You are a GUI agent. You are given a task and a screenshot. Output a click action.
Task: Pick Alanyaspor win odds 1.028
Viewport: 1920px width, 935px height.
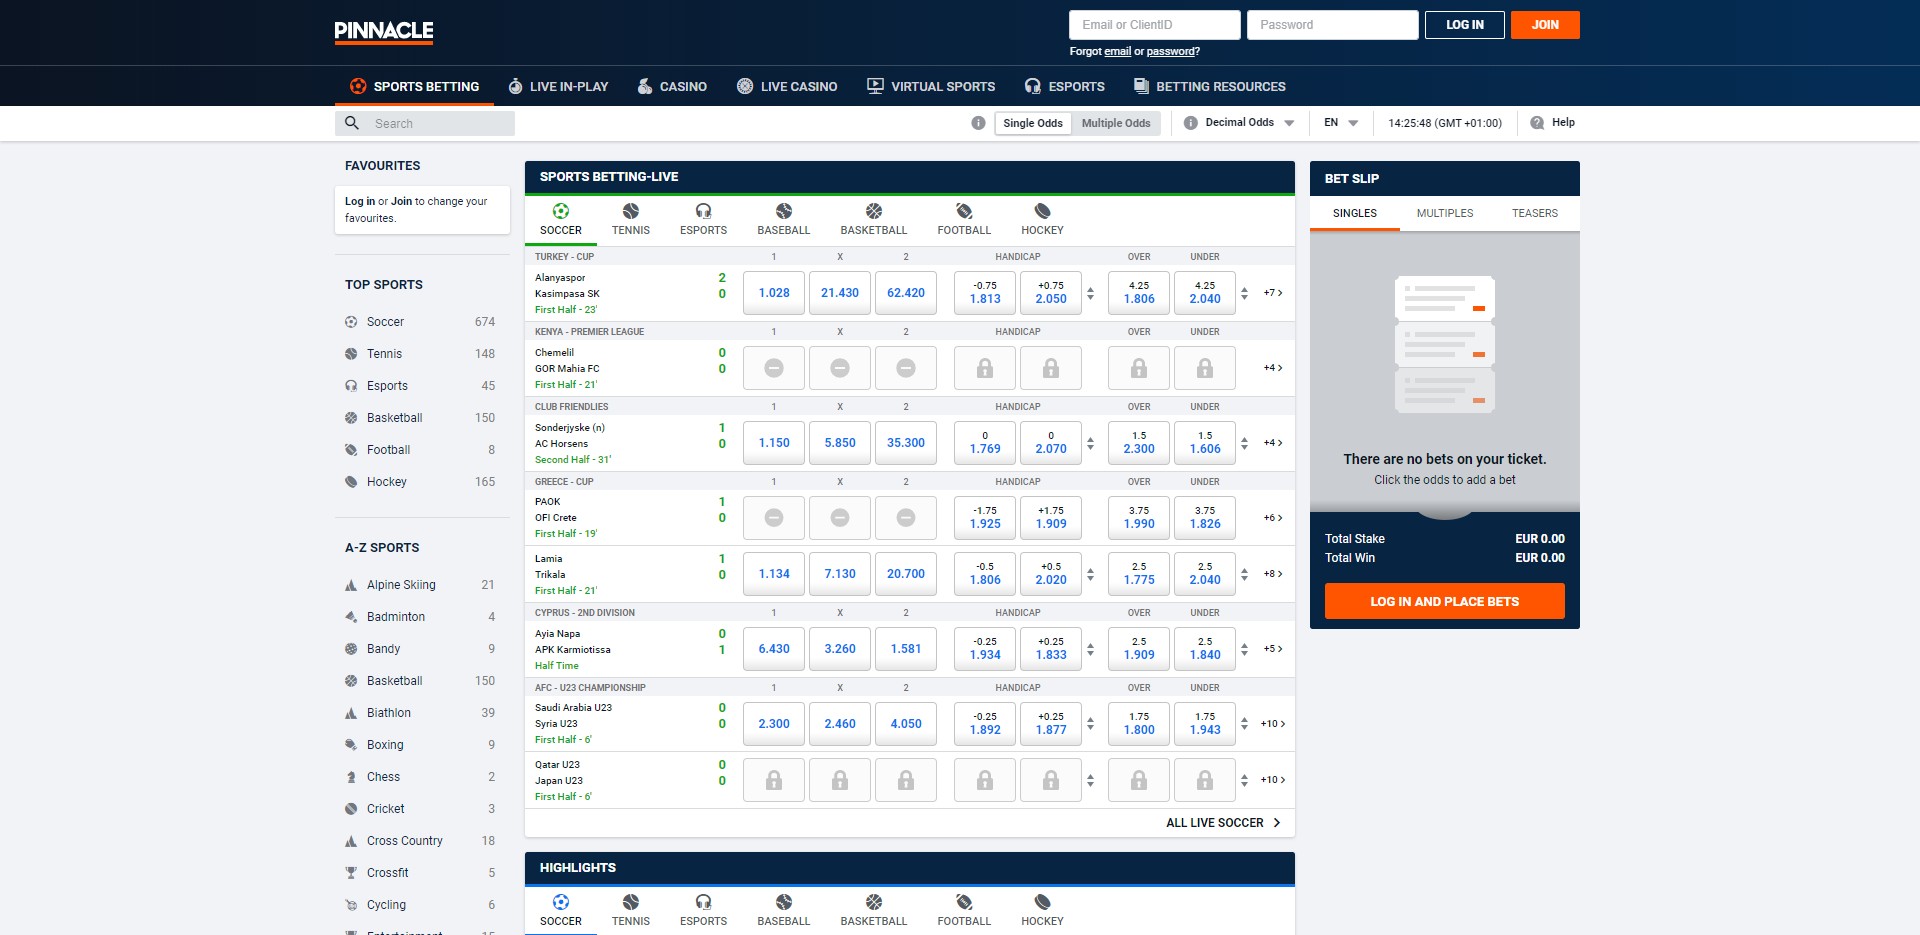(774, 293)
